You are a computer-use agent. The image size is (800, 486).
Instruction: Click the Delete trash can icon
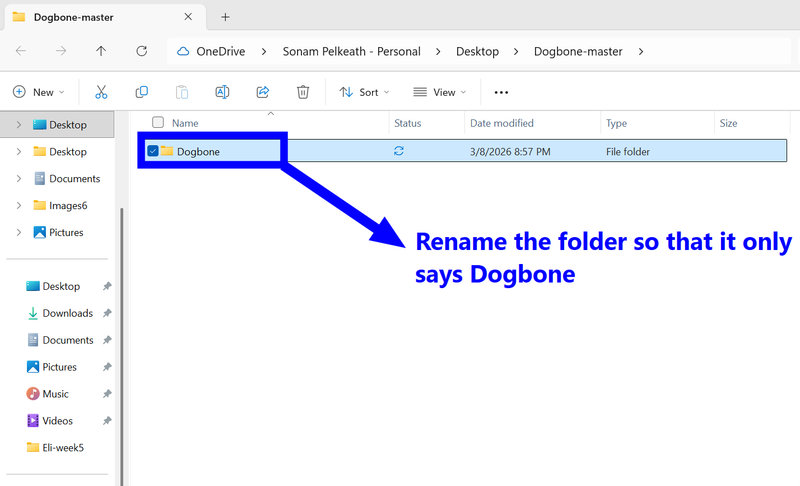coord(303,92)
